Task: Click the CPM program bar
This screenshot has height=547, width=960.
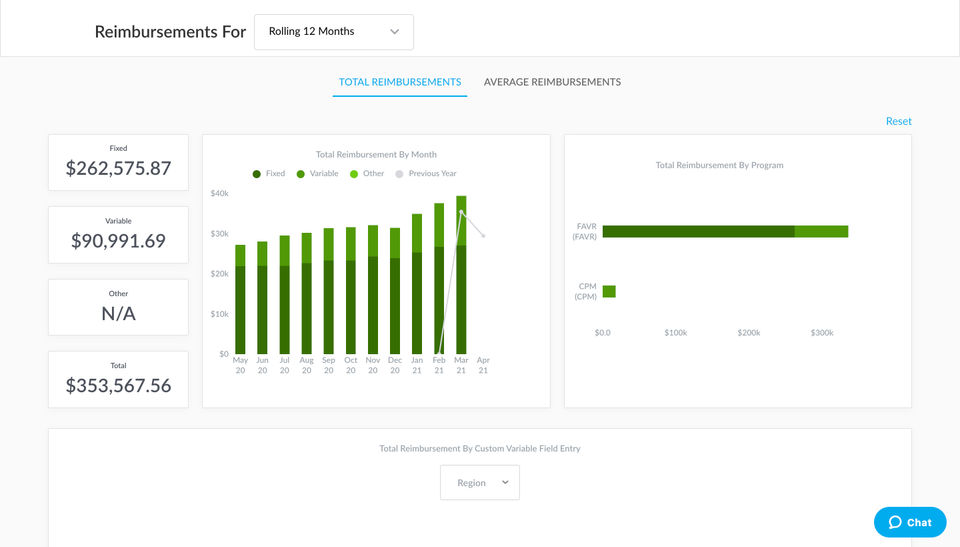Action: [609, 292]
